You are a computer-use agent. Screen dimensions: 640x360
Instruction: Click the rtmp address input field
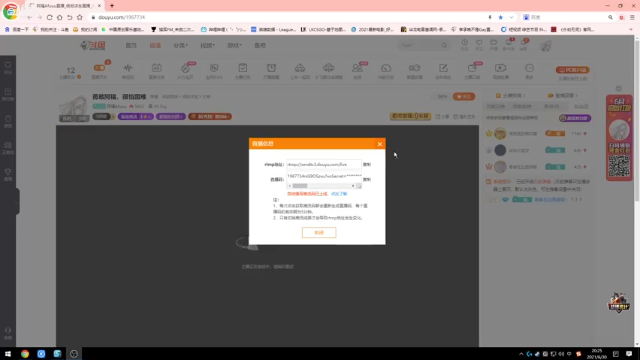click(324, 164)
